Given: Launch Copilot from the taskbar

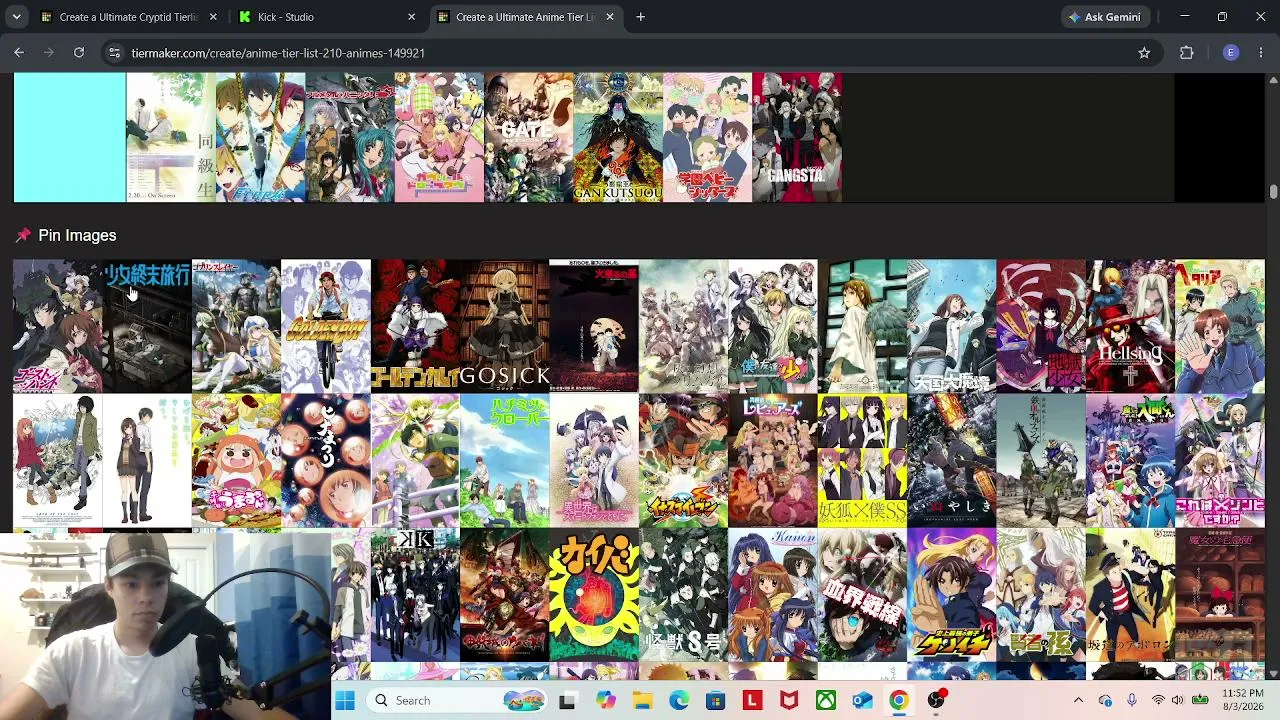Looking at the screenshot, I should [x=605, y=701].
